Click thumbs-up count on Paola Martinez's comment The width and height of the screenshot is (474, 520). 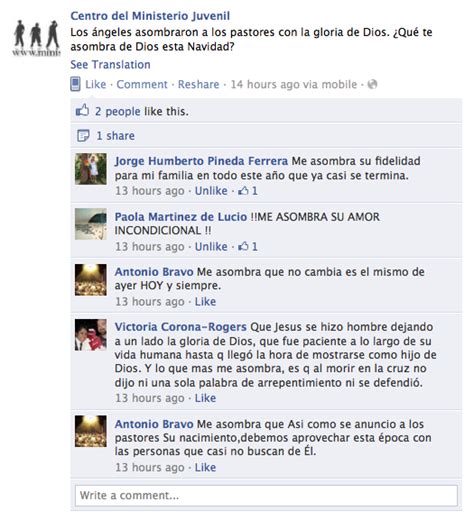[x=248, y=247]
